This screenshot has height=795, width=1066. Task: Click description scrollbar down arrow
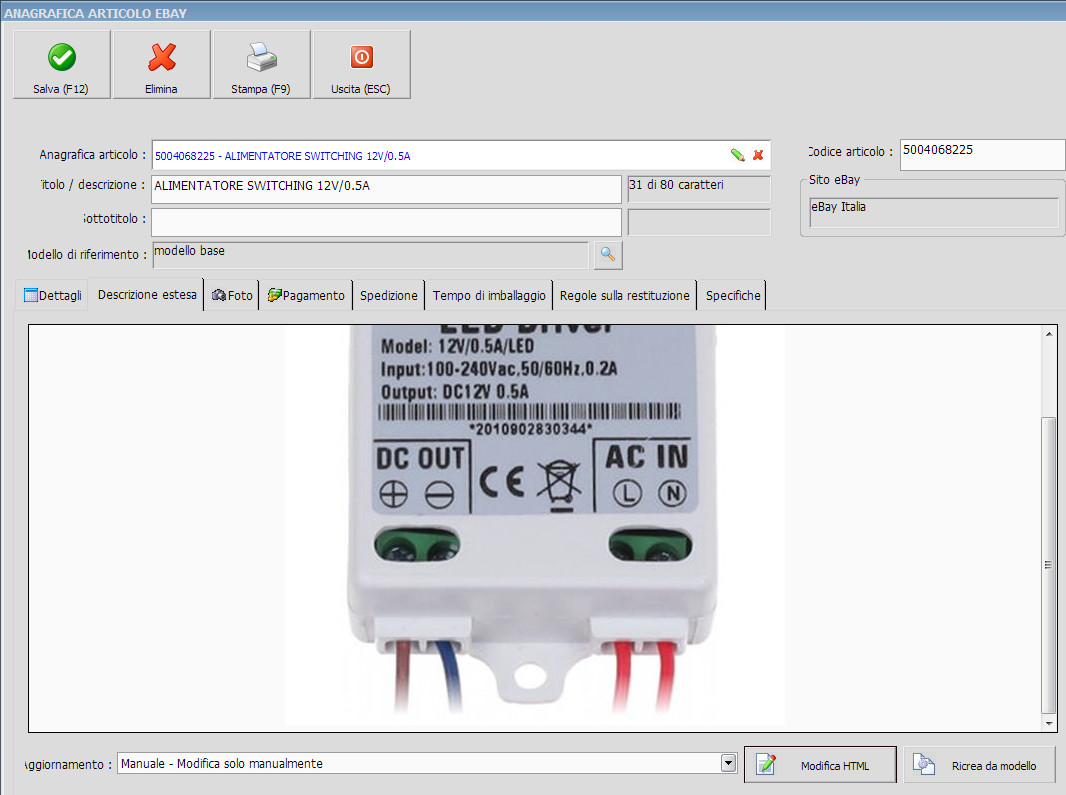point(1049,724)
